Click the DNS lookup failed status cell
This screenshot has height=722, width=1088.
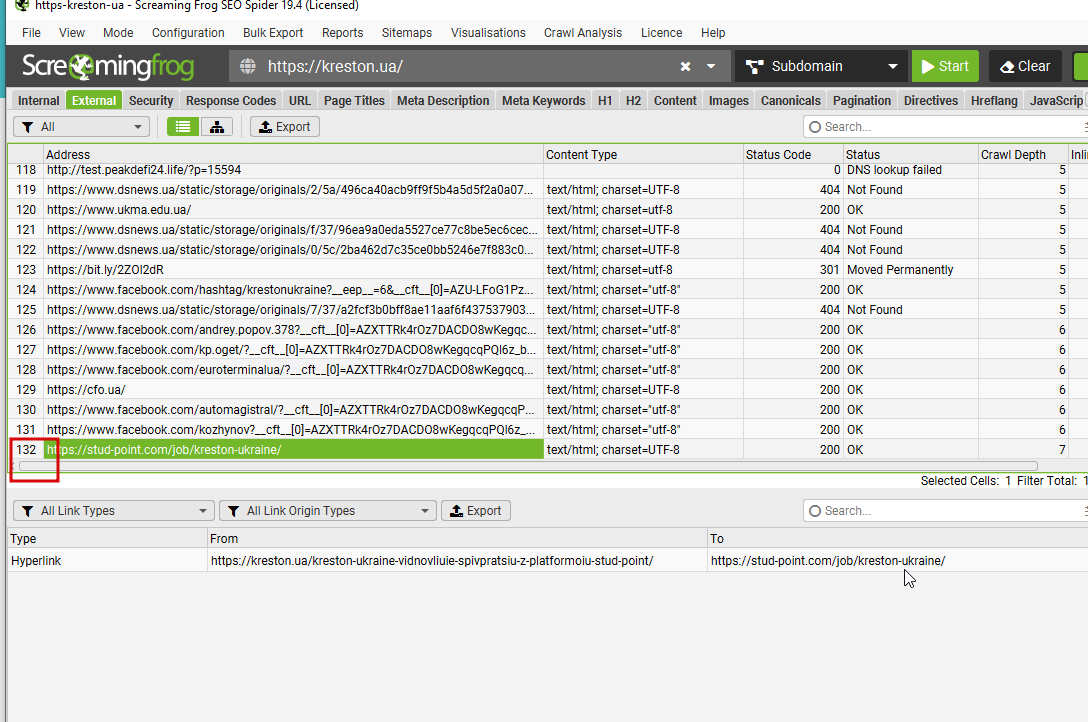(x=910, y=170)
